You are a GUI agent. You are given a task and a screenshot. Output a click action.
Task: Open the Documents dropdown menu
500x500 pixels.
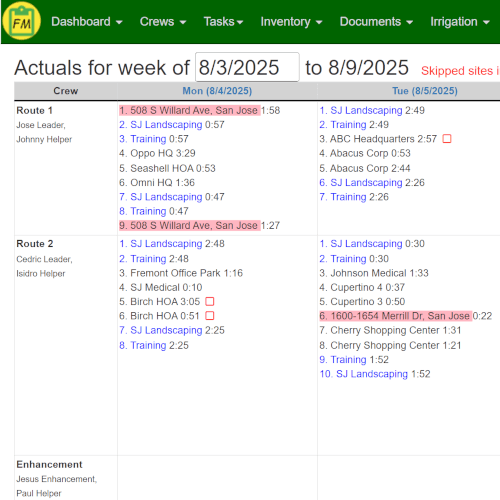376,22
